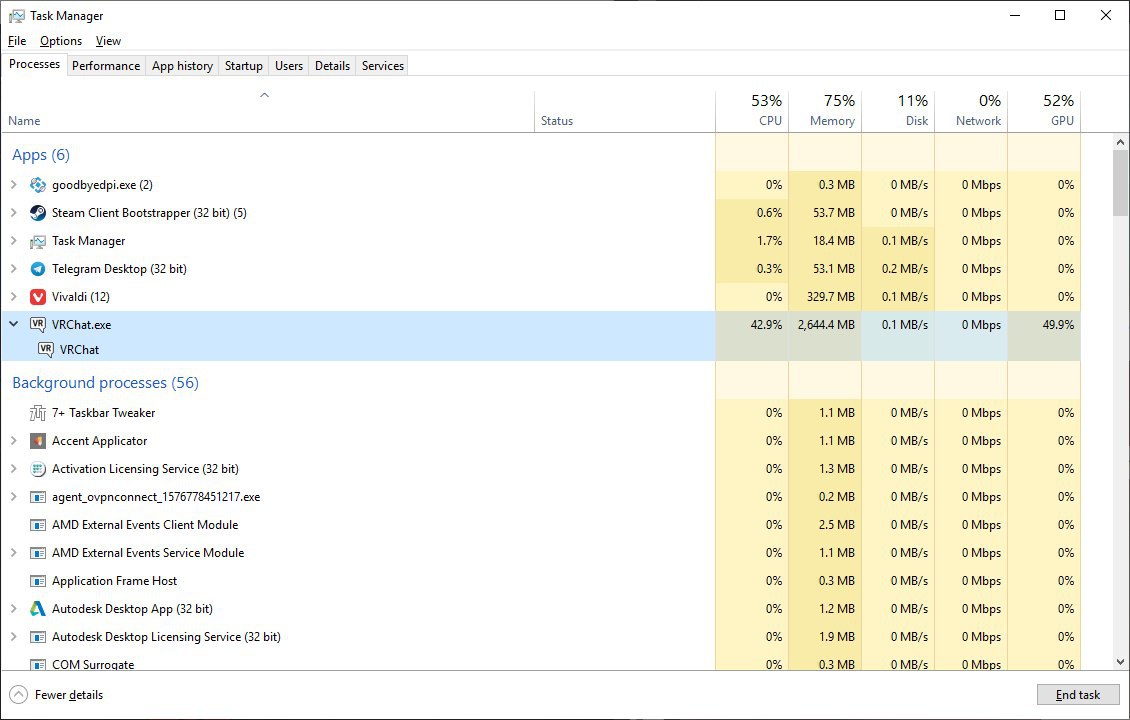Expand the Steam Client Bootstrapper group

click(x=14, y=213)
